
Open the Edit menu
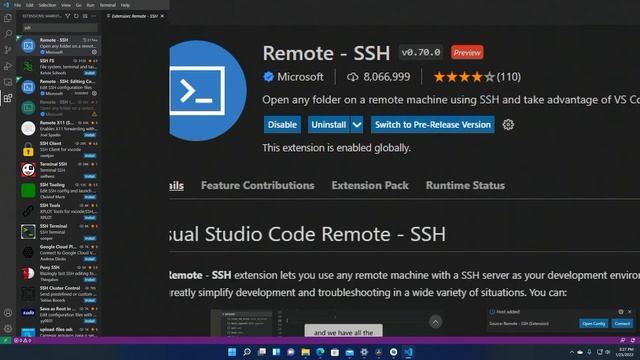(30, 5)
